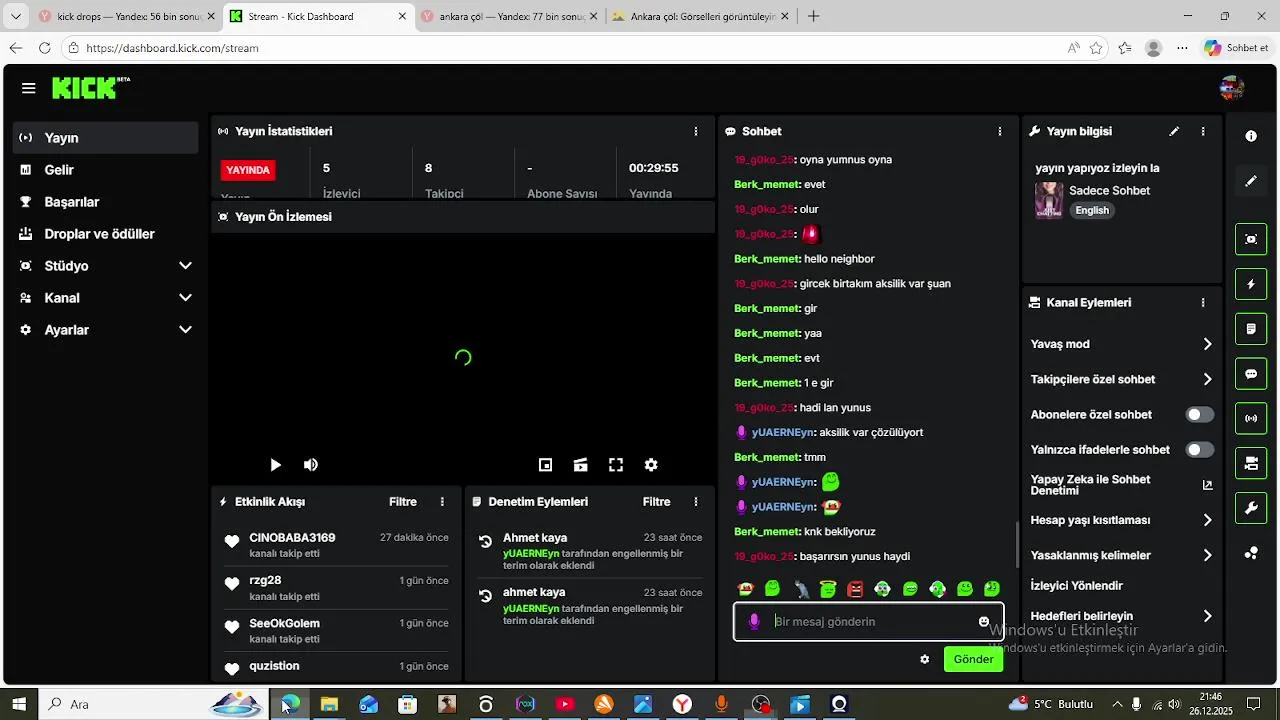
Task: Click the chat message input field
Action: click(x=868, y=622)
